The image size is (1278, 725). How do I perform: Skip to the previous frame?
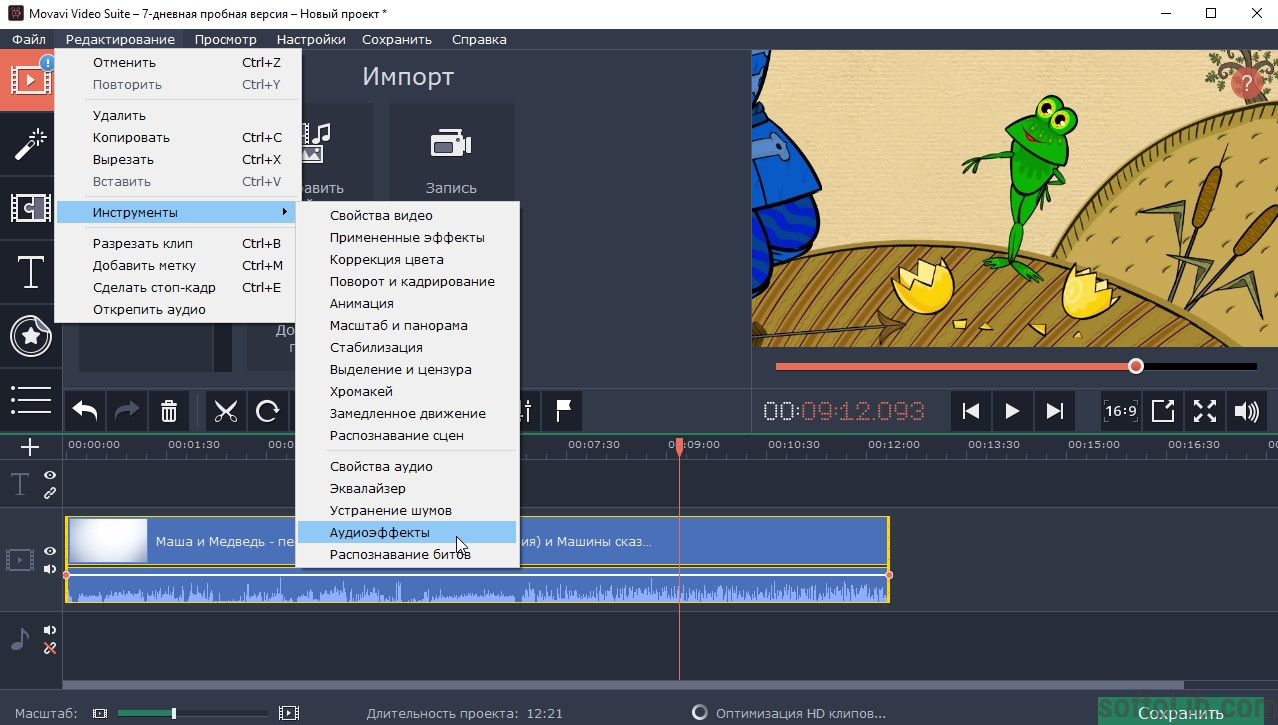[970, 411]
